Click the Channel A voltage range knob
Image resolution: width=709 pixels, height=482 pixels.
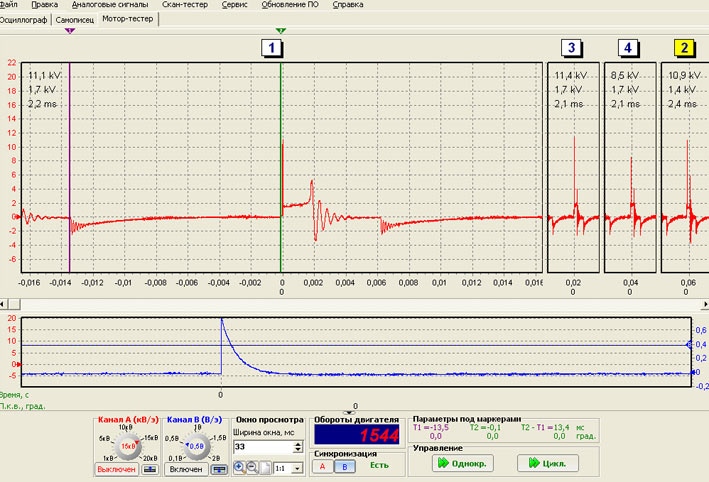coord(128,446)
